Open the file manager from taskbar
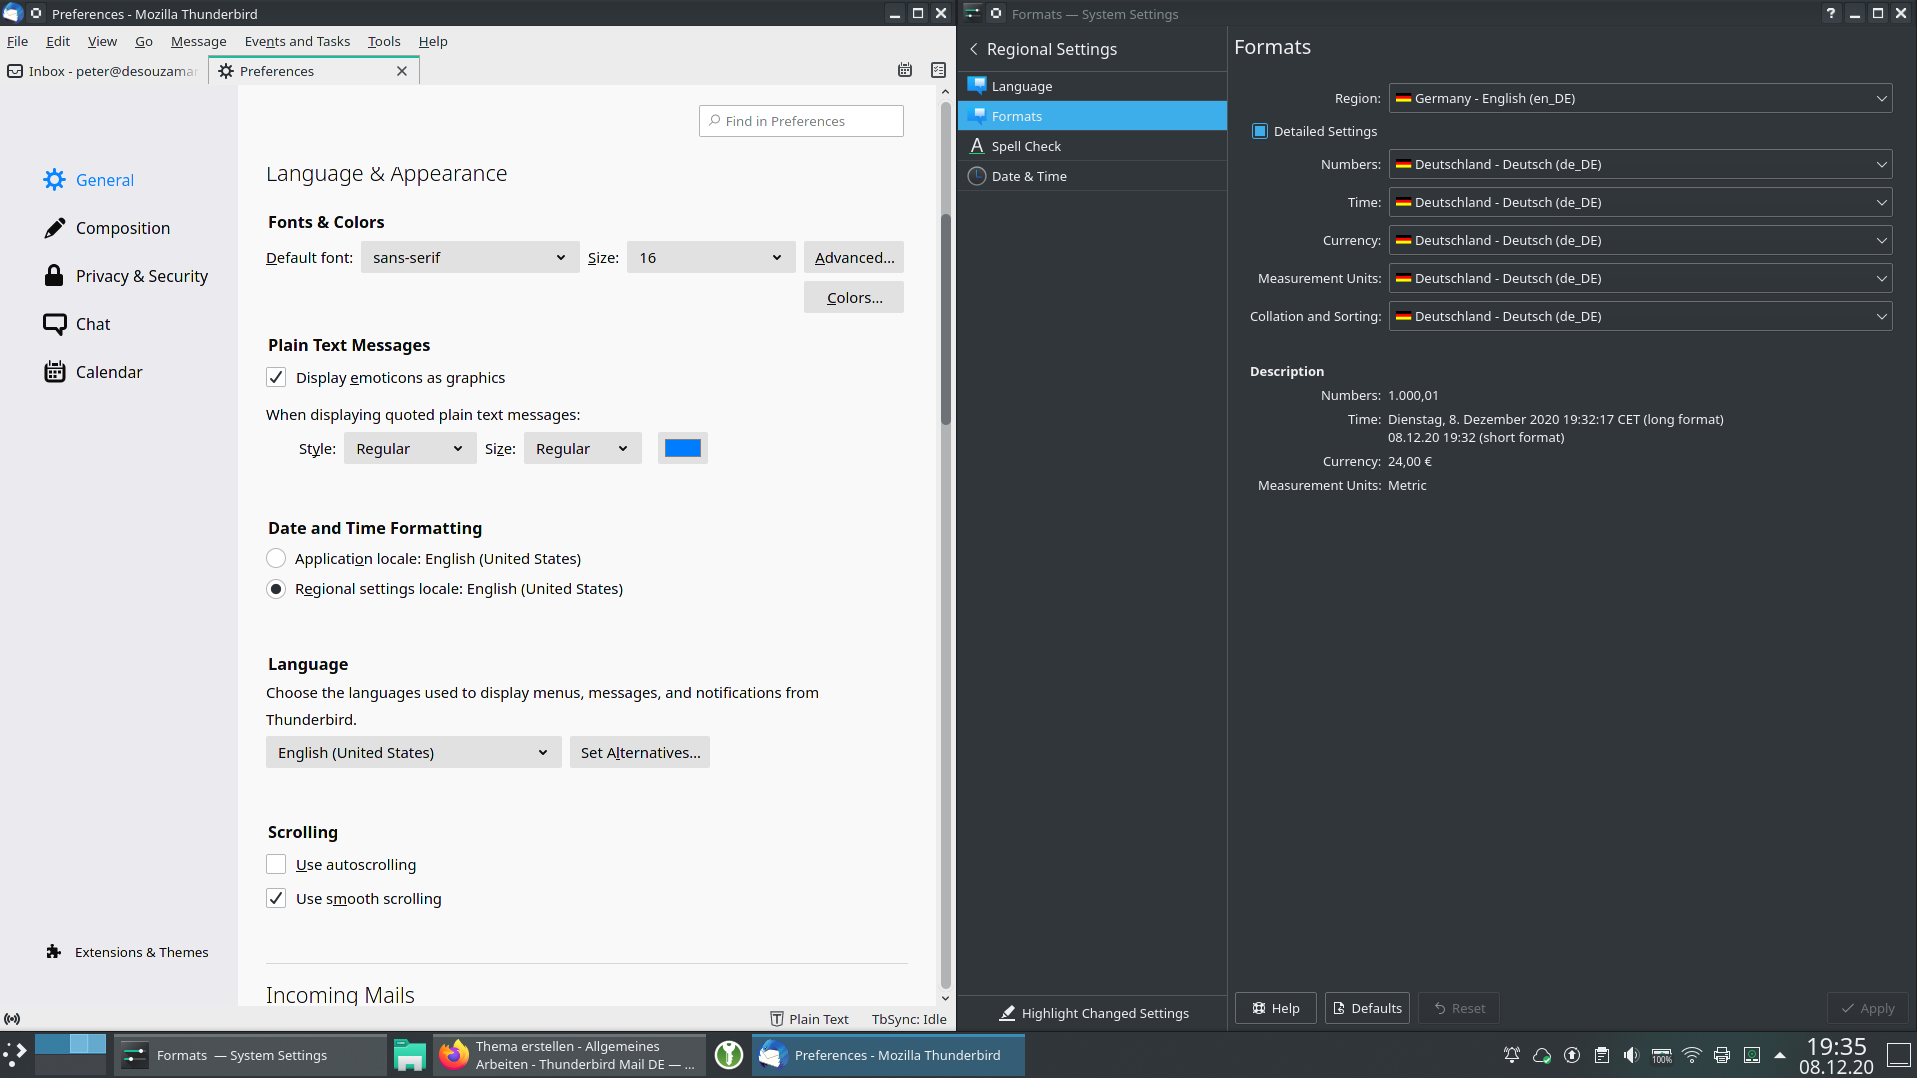1917x1078 pixels. coord(409,1055)
